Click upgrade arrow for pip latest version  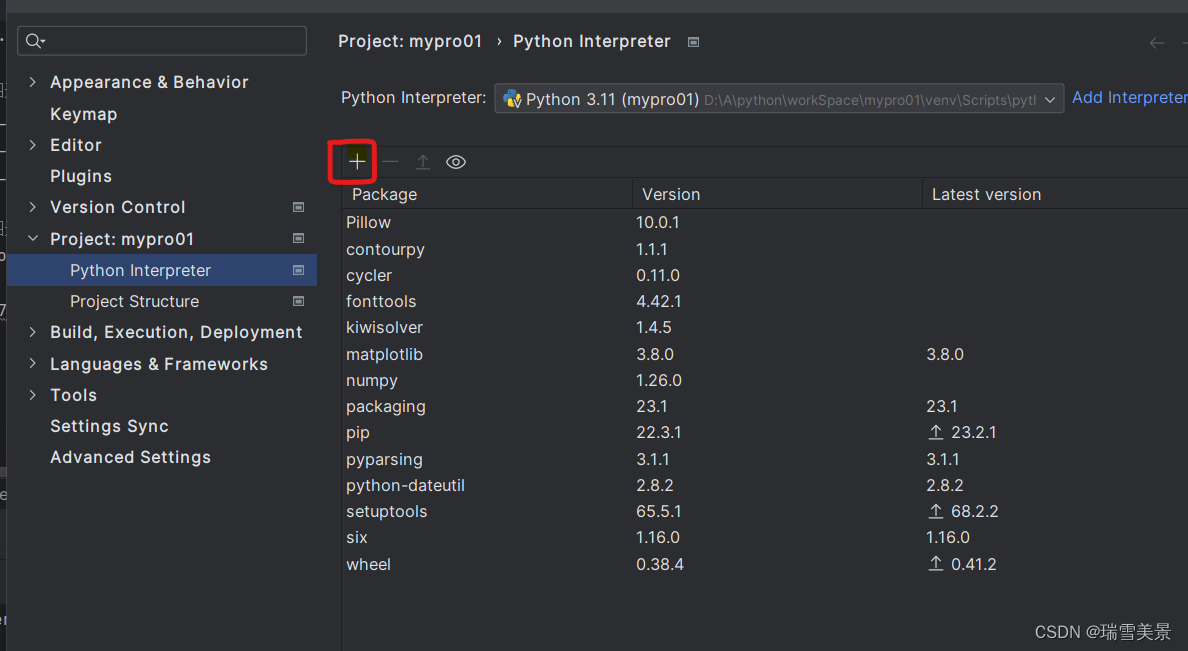coord(936,432)
